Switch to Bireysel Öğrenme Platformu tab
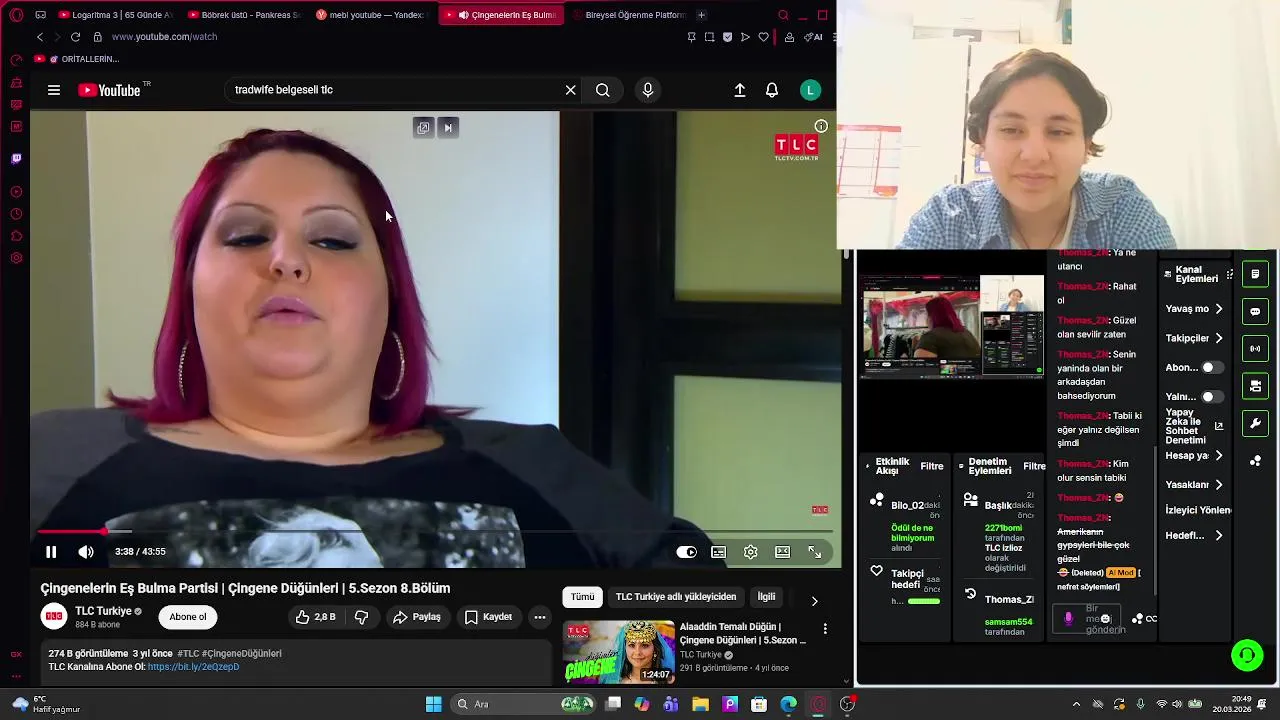 point(628,15)
